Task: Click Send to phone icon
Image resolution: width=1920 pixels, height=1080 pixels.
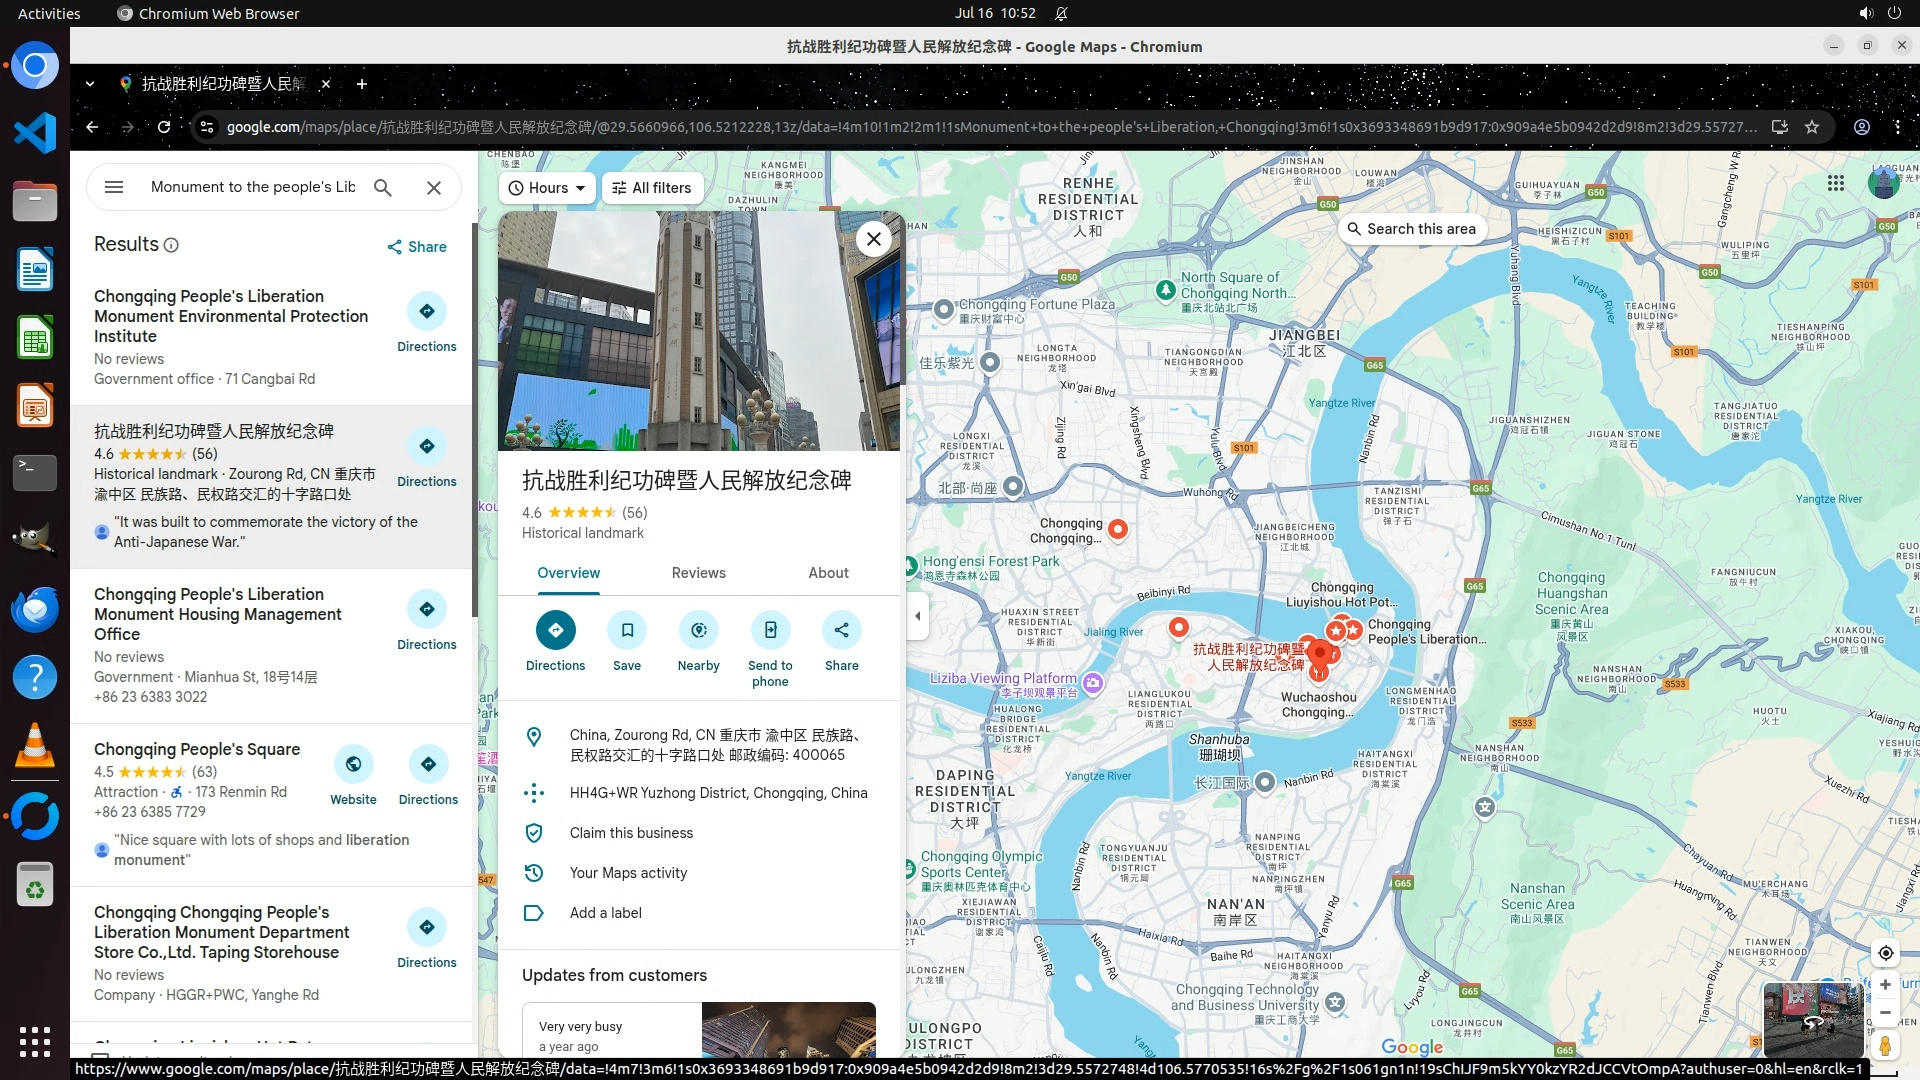Action: point(770,630)
